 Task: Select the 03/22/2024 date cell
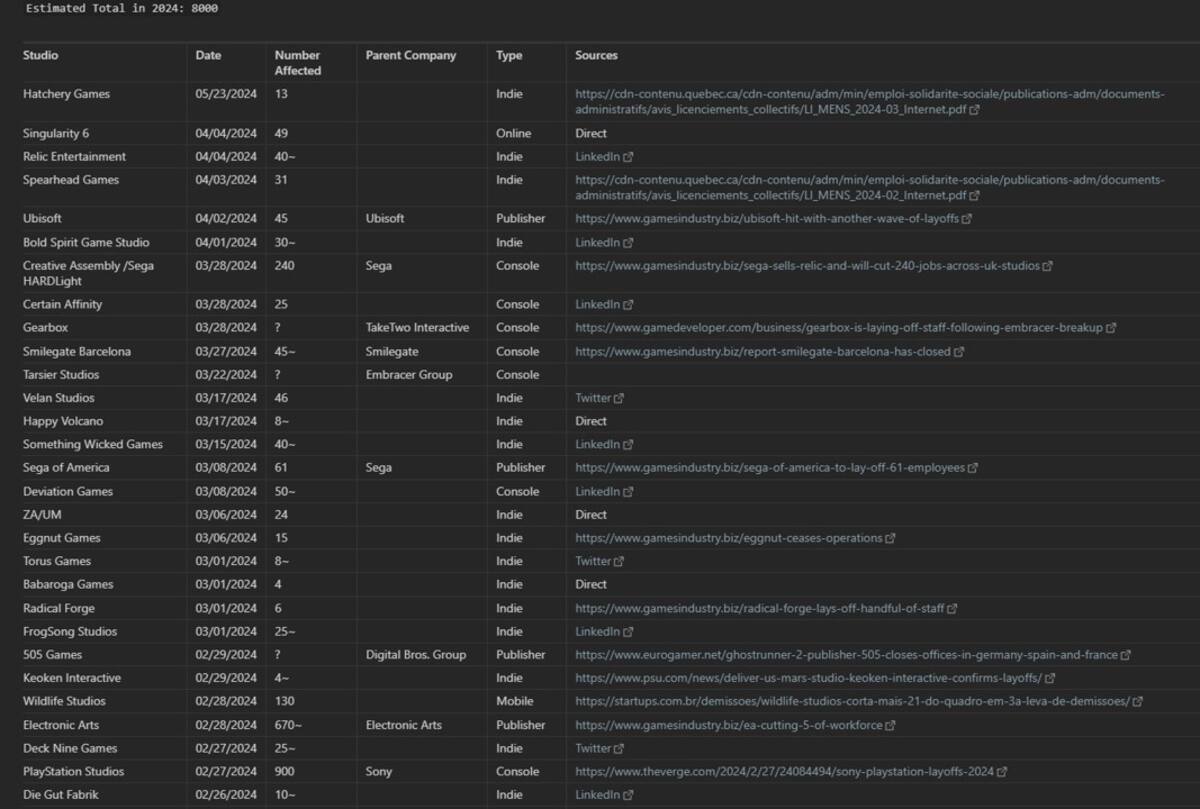pyautogui.click(x=226, y=375)
